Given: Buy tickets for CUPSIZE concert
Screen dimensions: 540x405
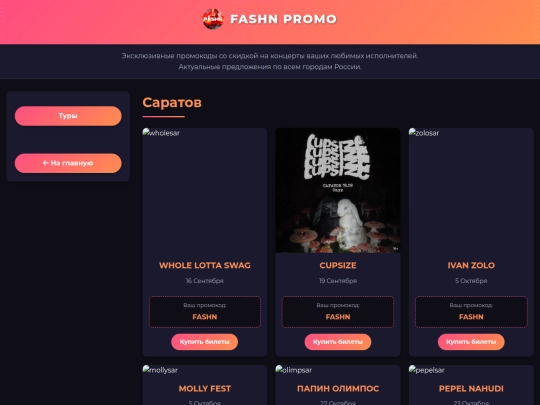Looking at the screenshot, I should [338, 342].
